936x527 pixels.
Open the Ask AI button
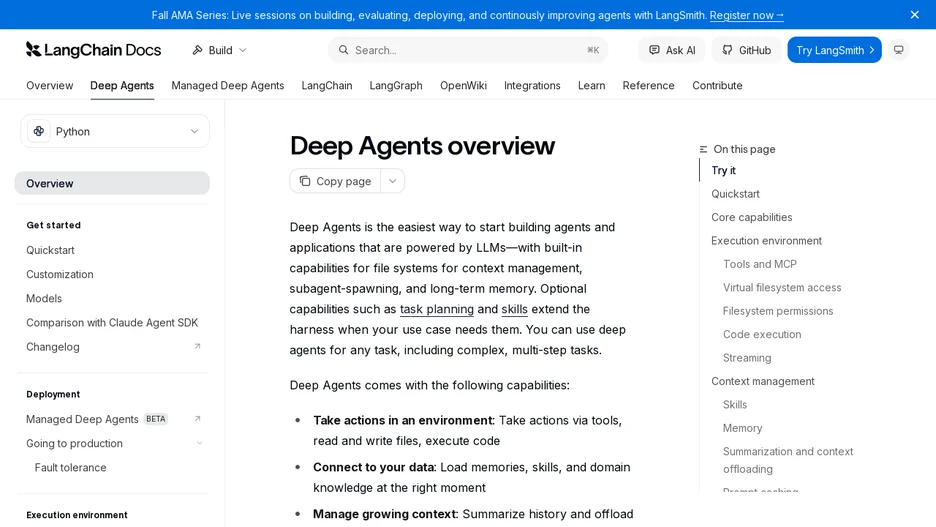tap(672, 50)
